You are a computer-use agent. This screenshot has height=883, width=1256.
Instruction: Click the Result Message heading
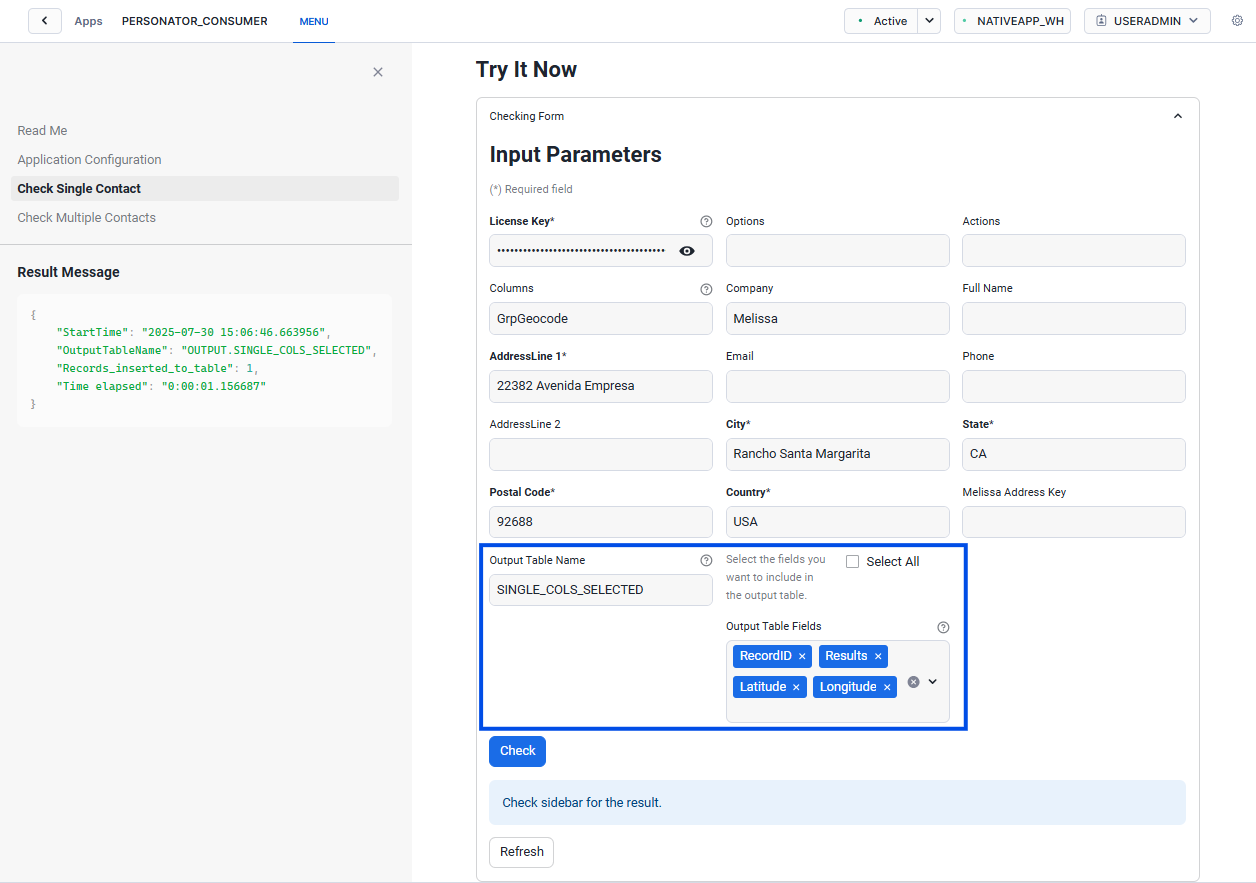click(x=68, y=272)
